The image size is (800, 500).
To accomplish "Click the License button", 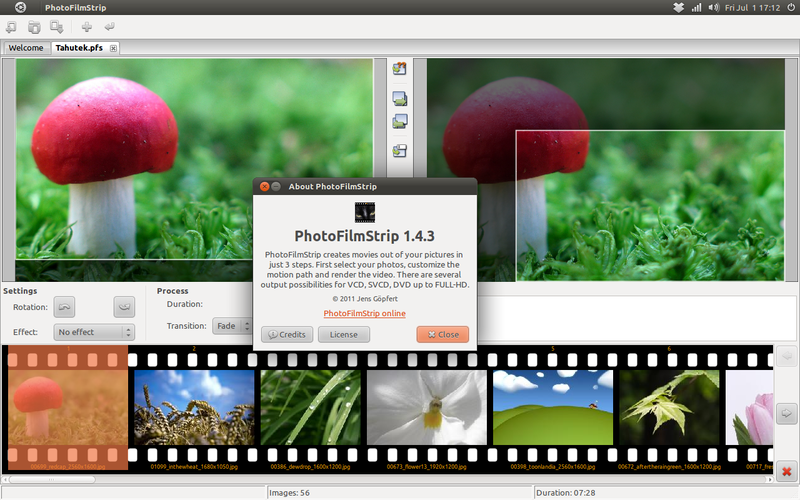I will [x=344, y=335].
